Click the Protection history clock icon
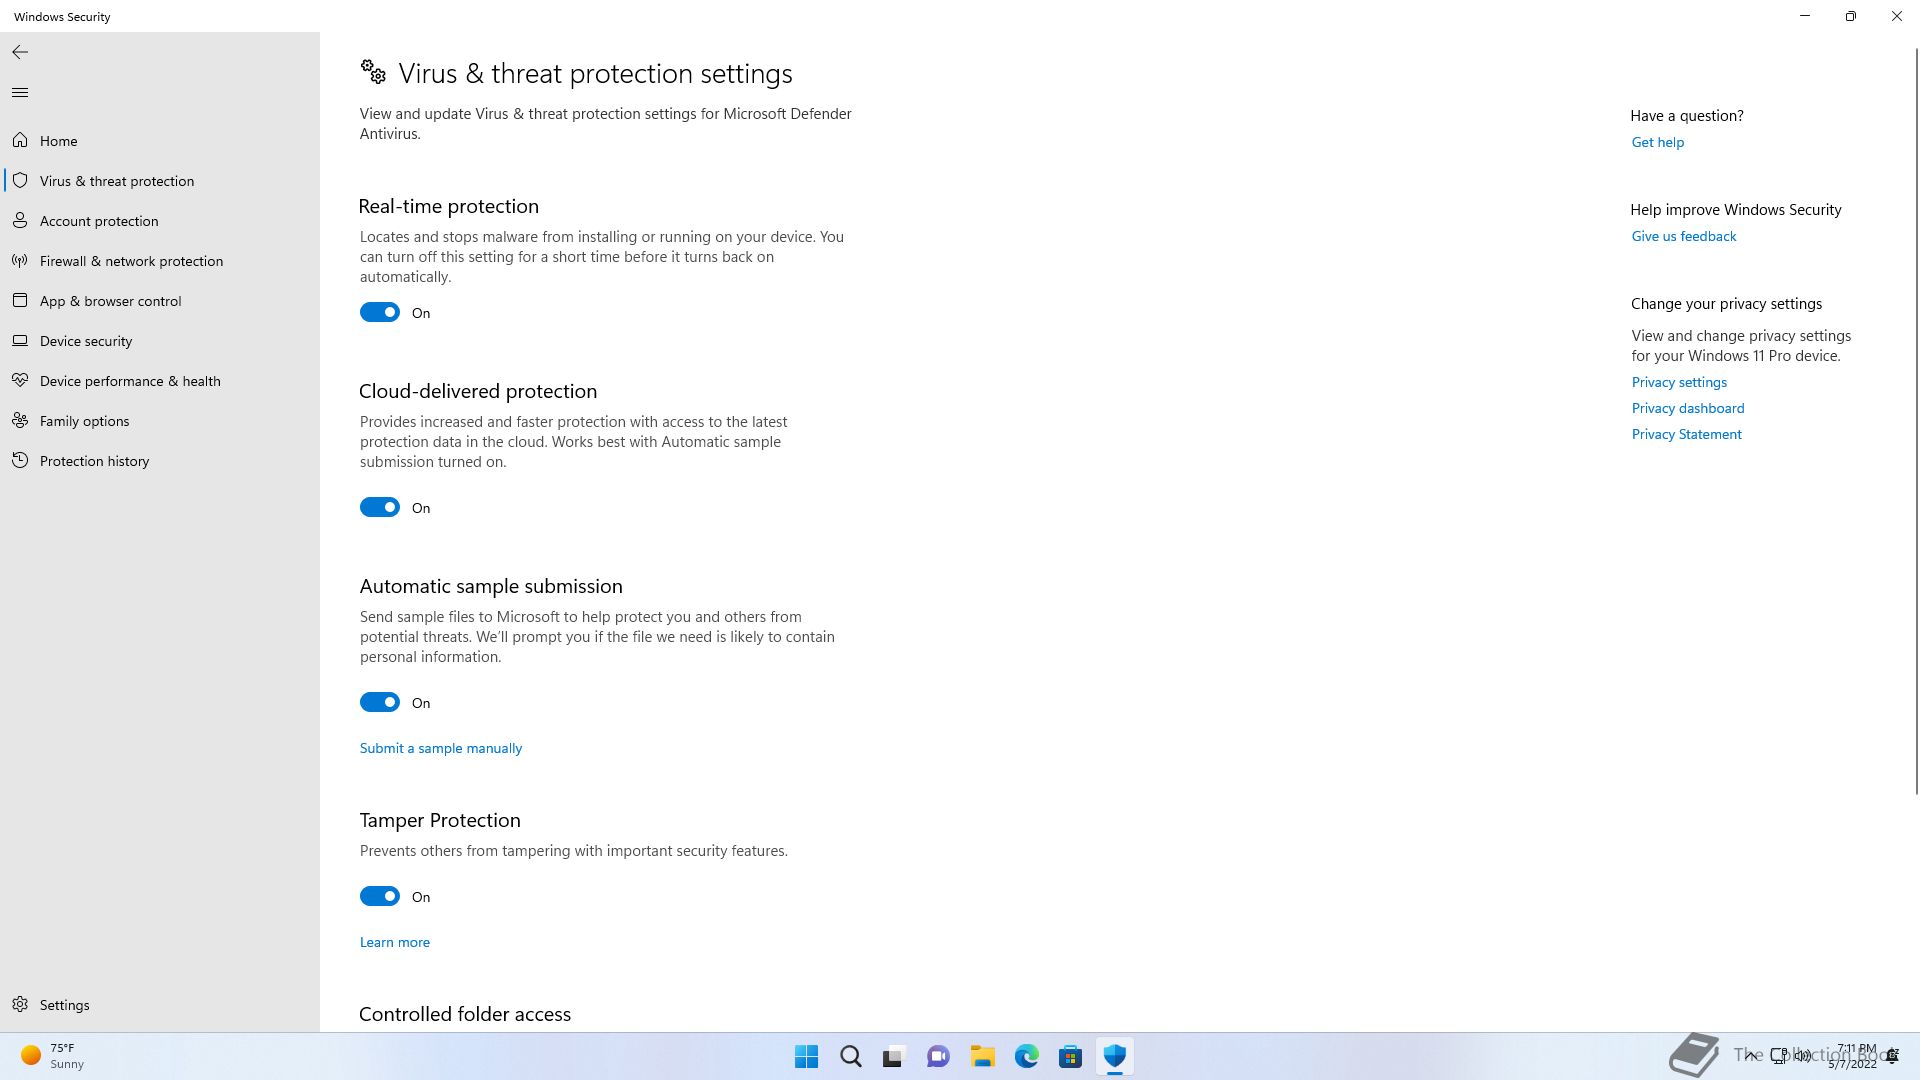Viewport: 1920px width, 1080px height. [20, 461]
